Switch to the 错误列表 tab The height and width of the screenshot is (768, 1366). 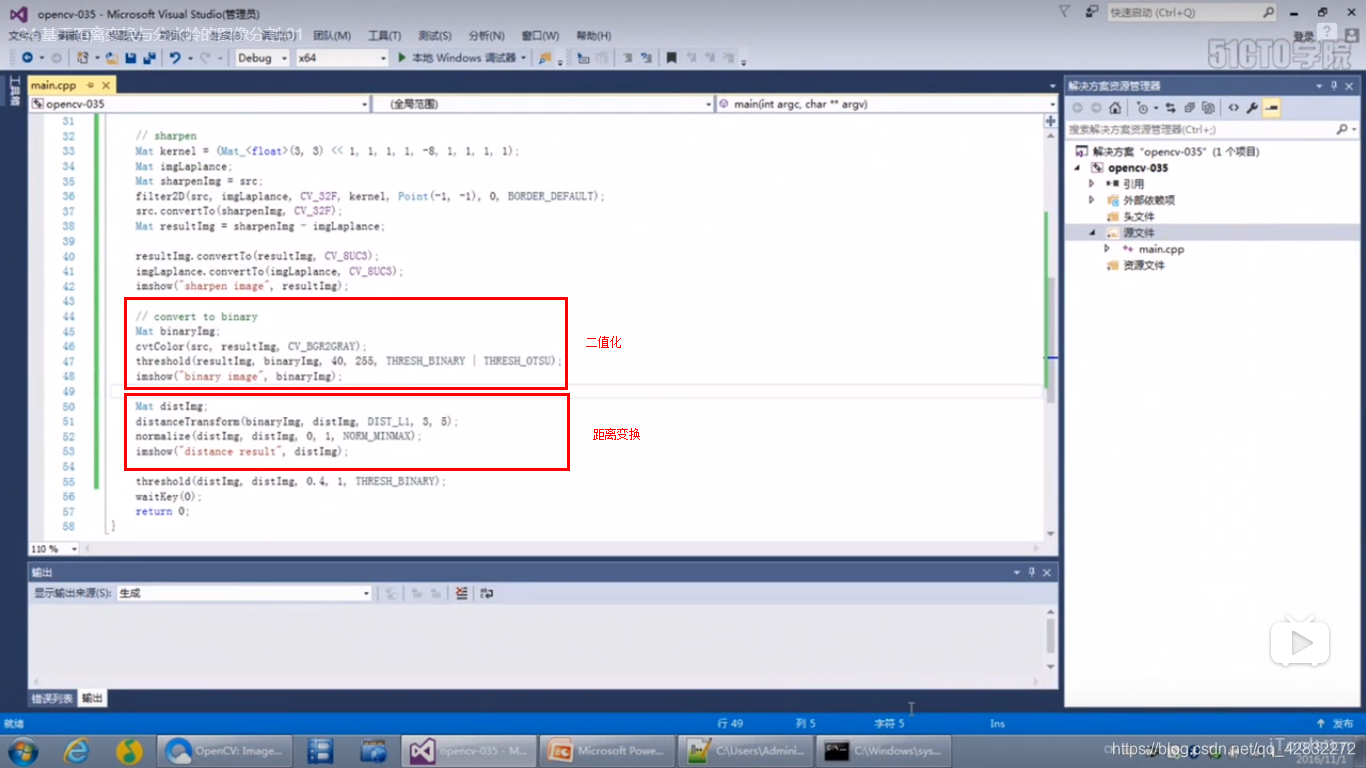(52, 698)
